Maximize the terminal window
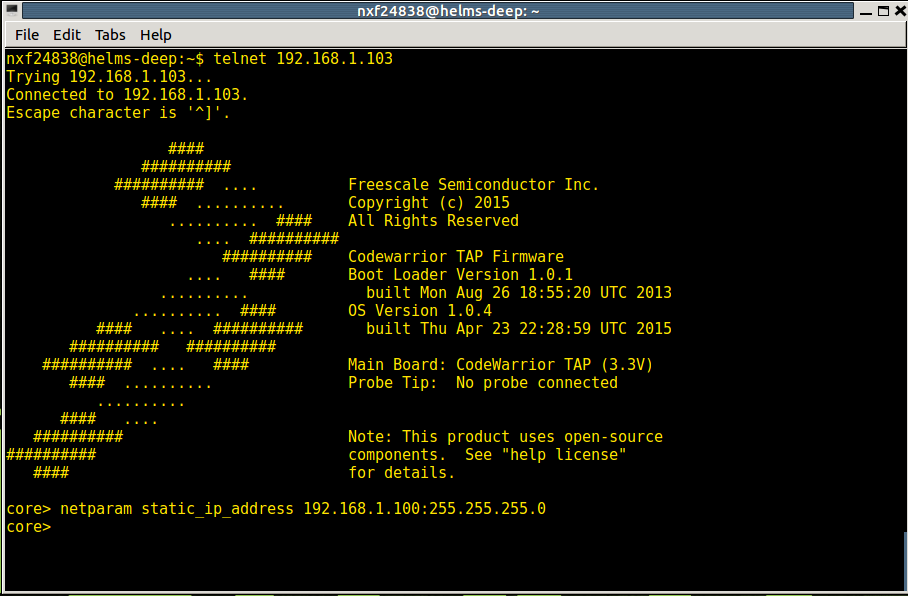This screenshot has width=908, height=596. coord(884,11)
